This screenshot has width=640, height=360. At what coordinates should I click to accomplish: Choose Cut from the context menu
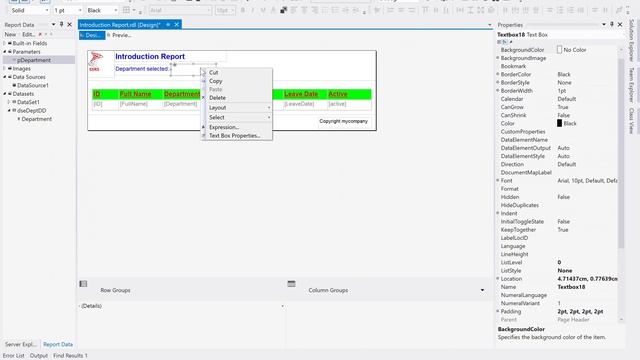click(237, 73)
